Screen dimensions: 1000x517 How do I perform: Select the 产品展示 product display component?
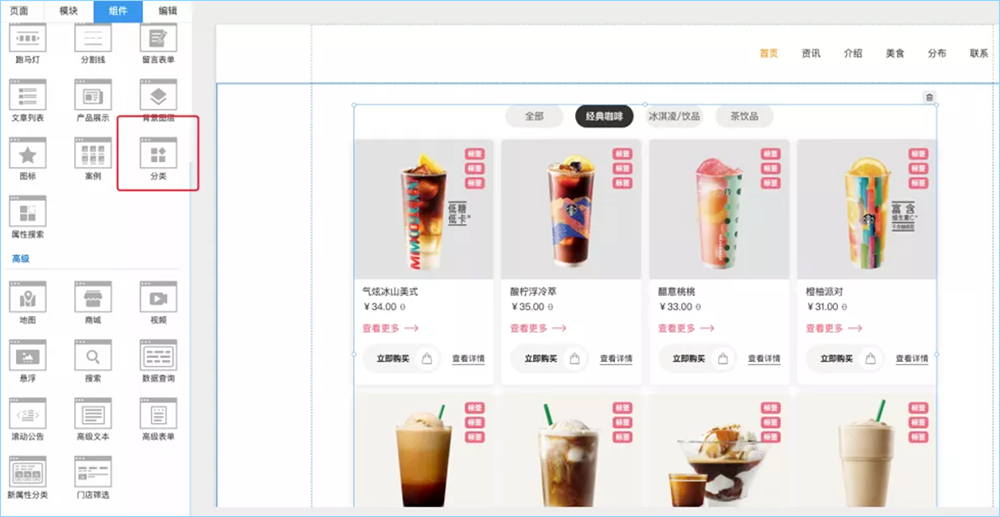click(93, 101)
